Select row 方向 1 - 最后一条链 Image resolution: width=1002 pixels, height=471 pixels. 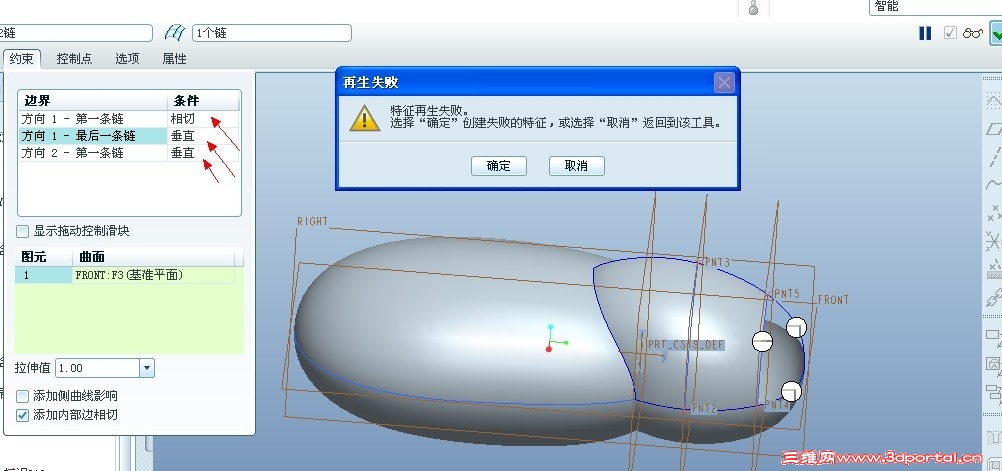click(x=93, y=135)
